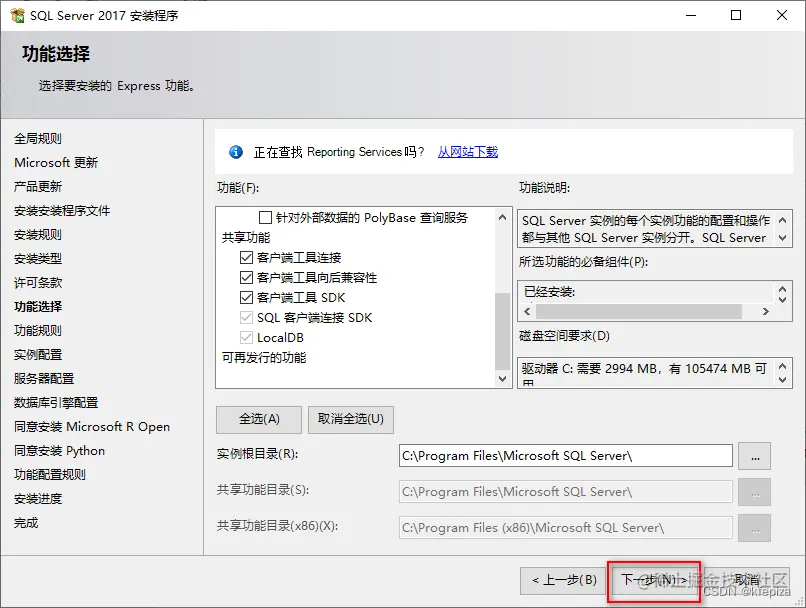The width and height of the screenshot is (806, 608).
Task: Click up arrow in 已经安装 box
Action: pos(782,289)
